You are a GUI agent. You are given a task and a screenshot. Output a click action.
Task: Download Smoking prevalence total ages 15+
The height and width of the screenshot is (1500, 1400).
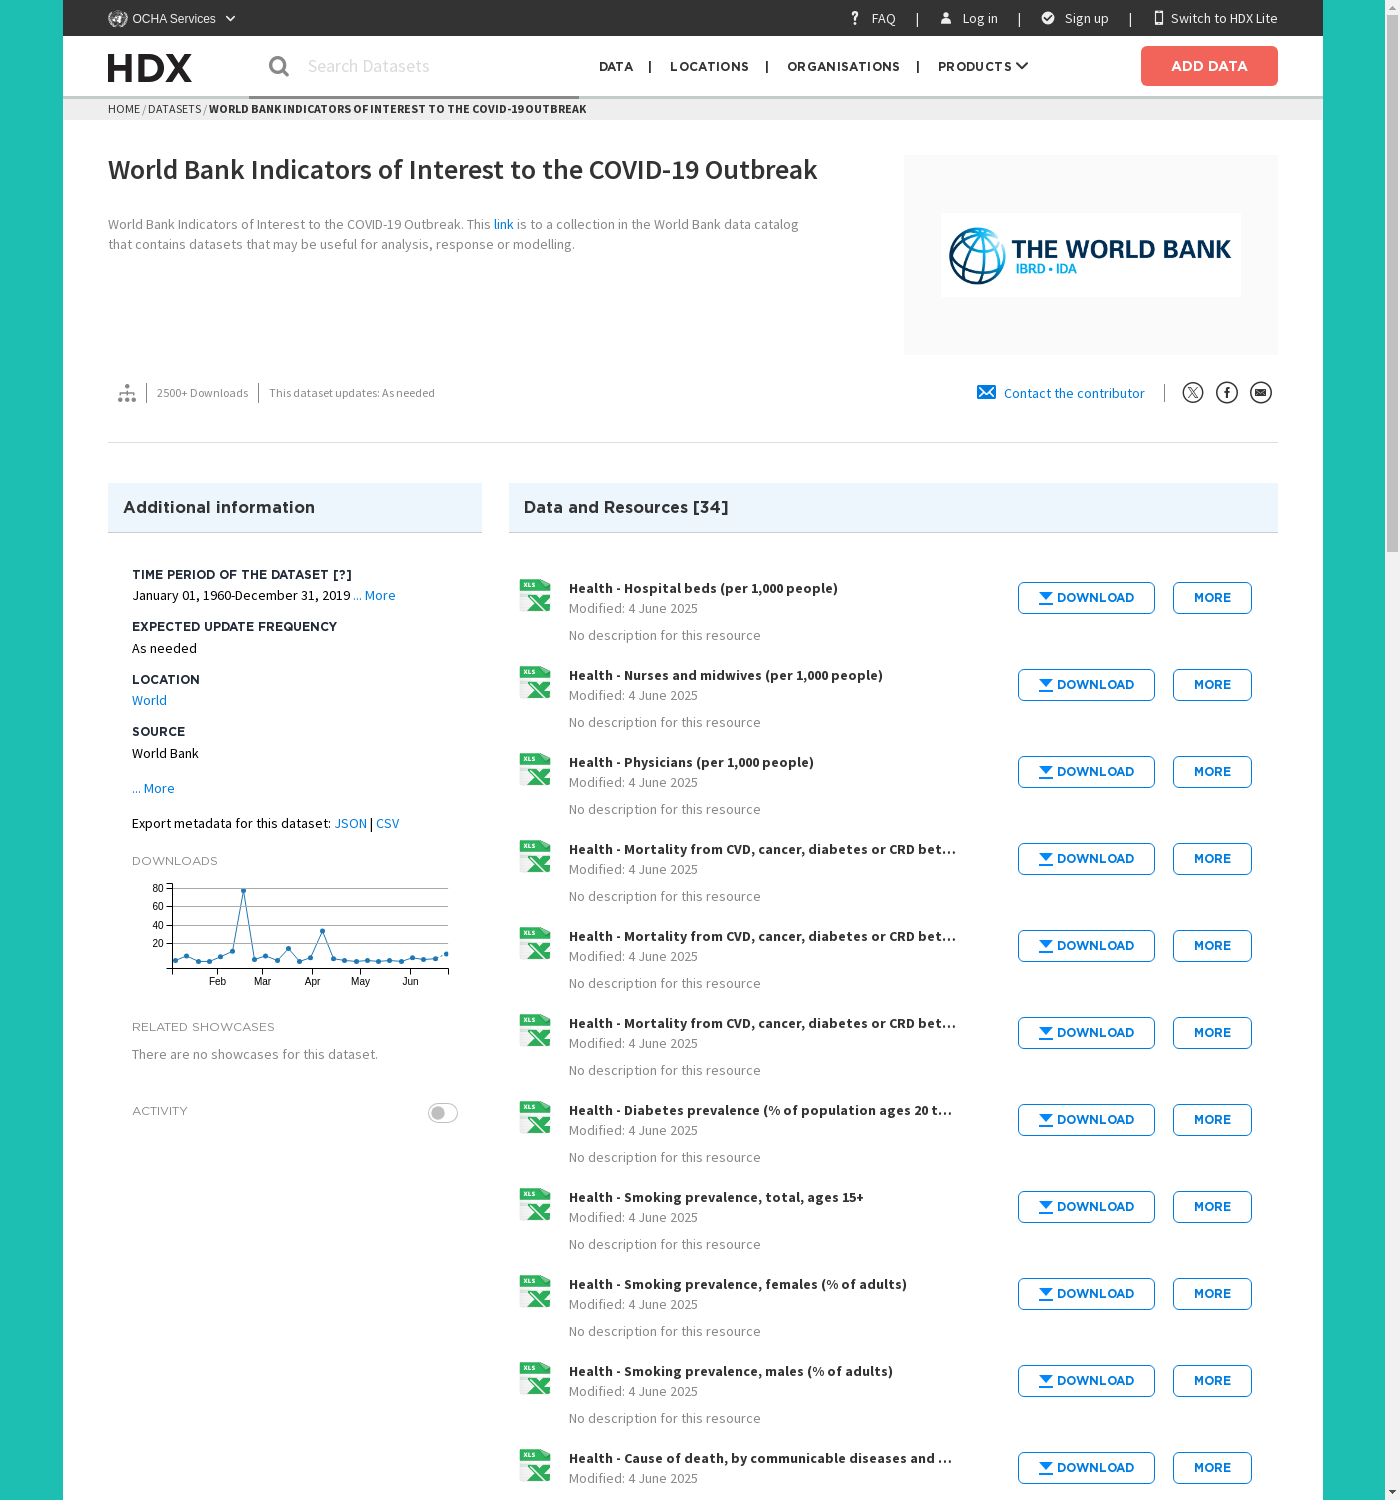[x=1086, y=1207]
